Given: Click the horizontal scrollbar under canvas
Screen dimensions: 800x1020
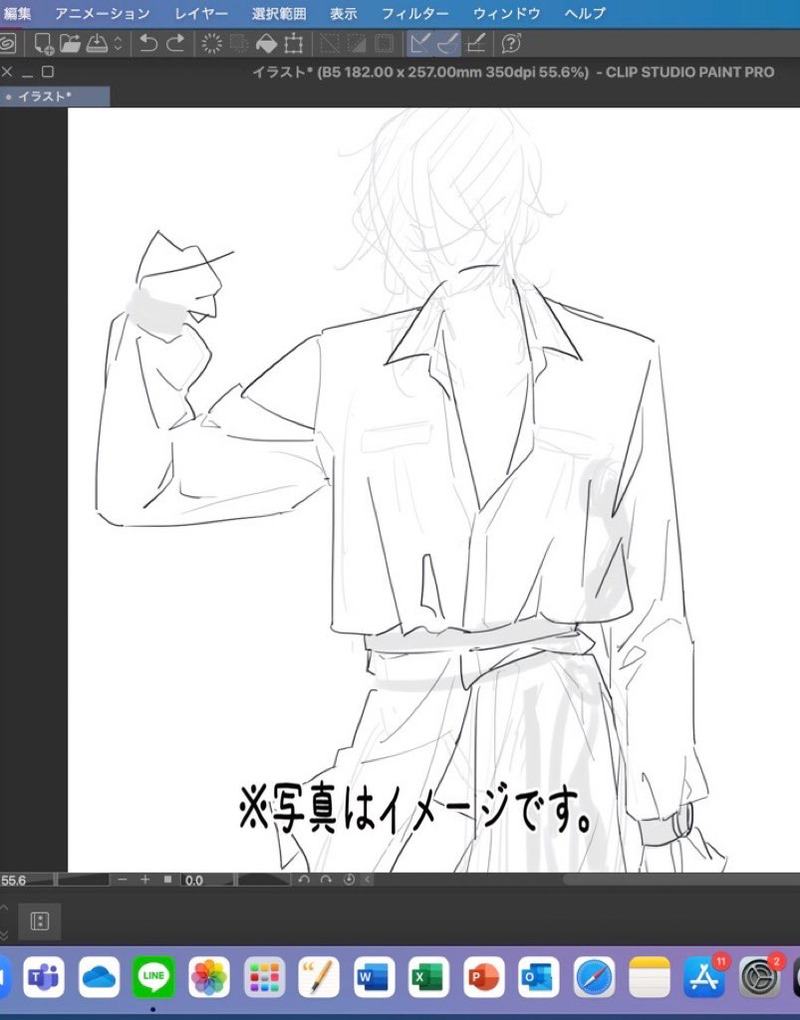Looking at the screenshot, I should (682, 879).
